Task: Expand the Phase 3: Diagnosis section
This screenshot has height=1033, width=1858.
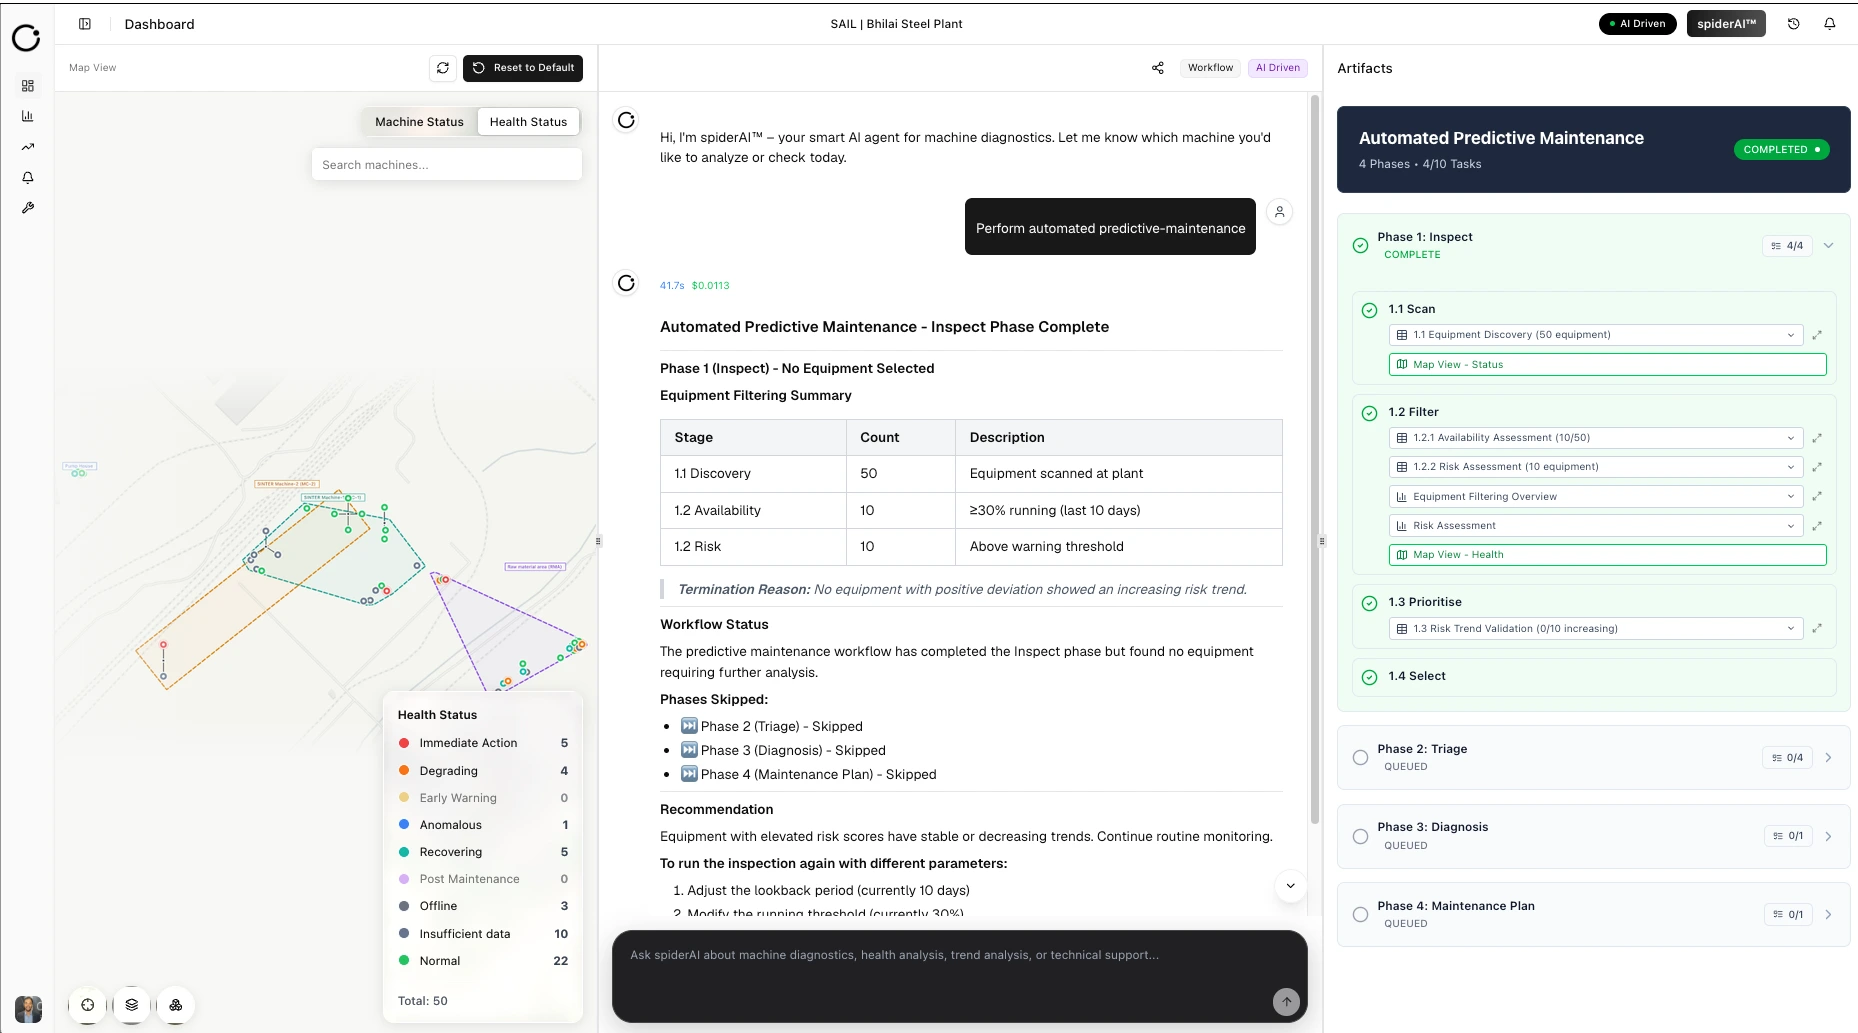Action: [x=1829, y=837]
